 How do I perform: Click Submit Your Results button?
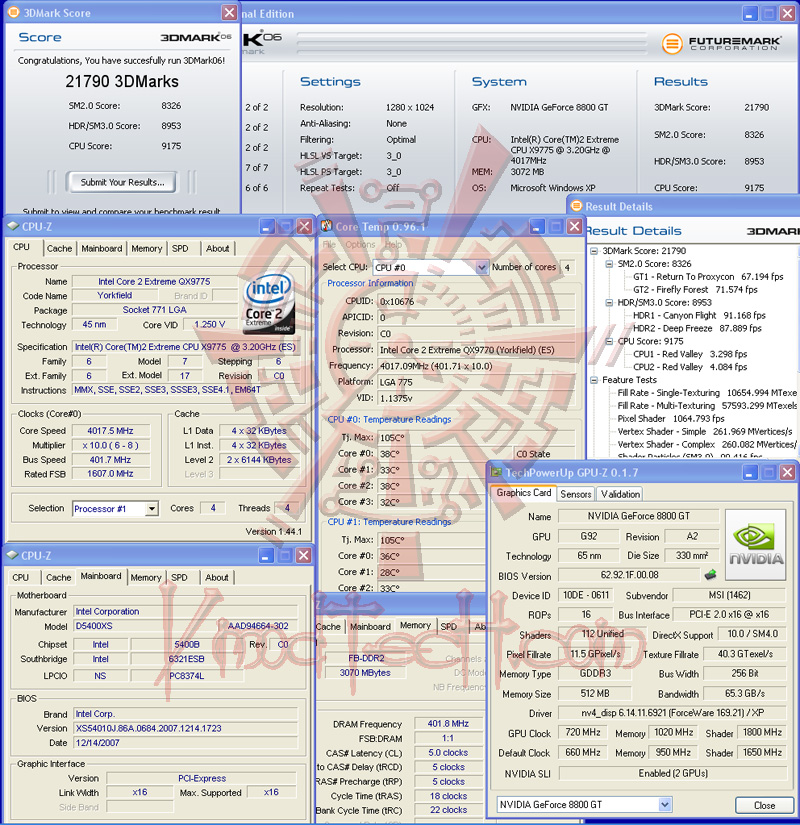[122, 182]
